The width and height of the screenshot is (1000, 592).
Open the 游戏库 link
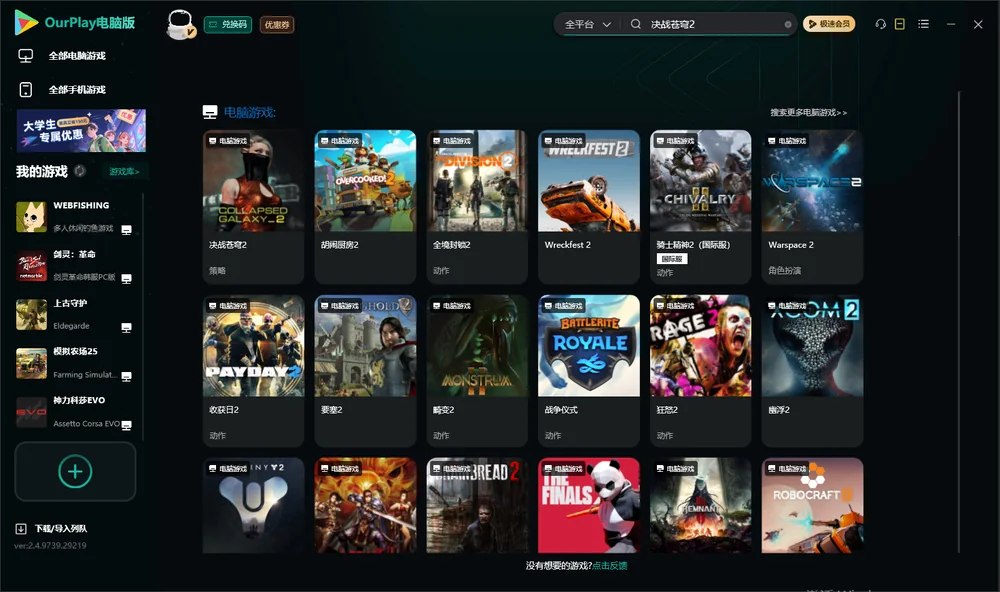[124, 172]
